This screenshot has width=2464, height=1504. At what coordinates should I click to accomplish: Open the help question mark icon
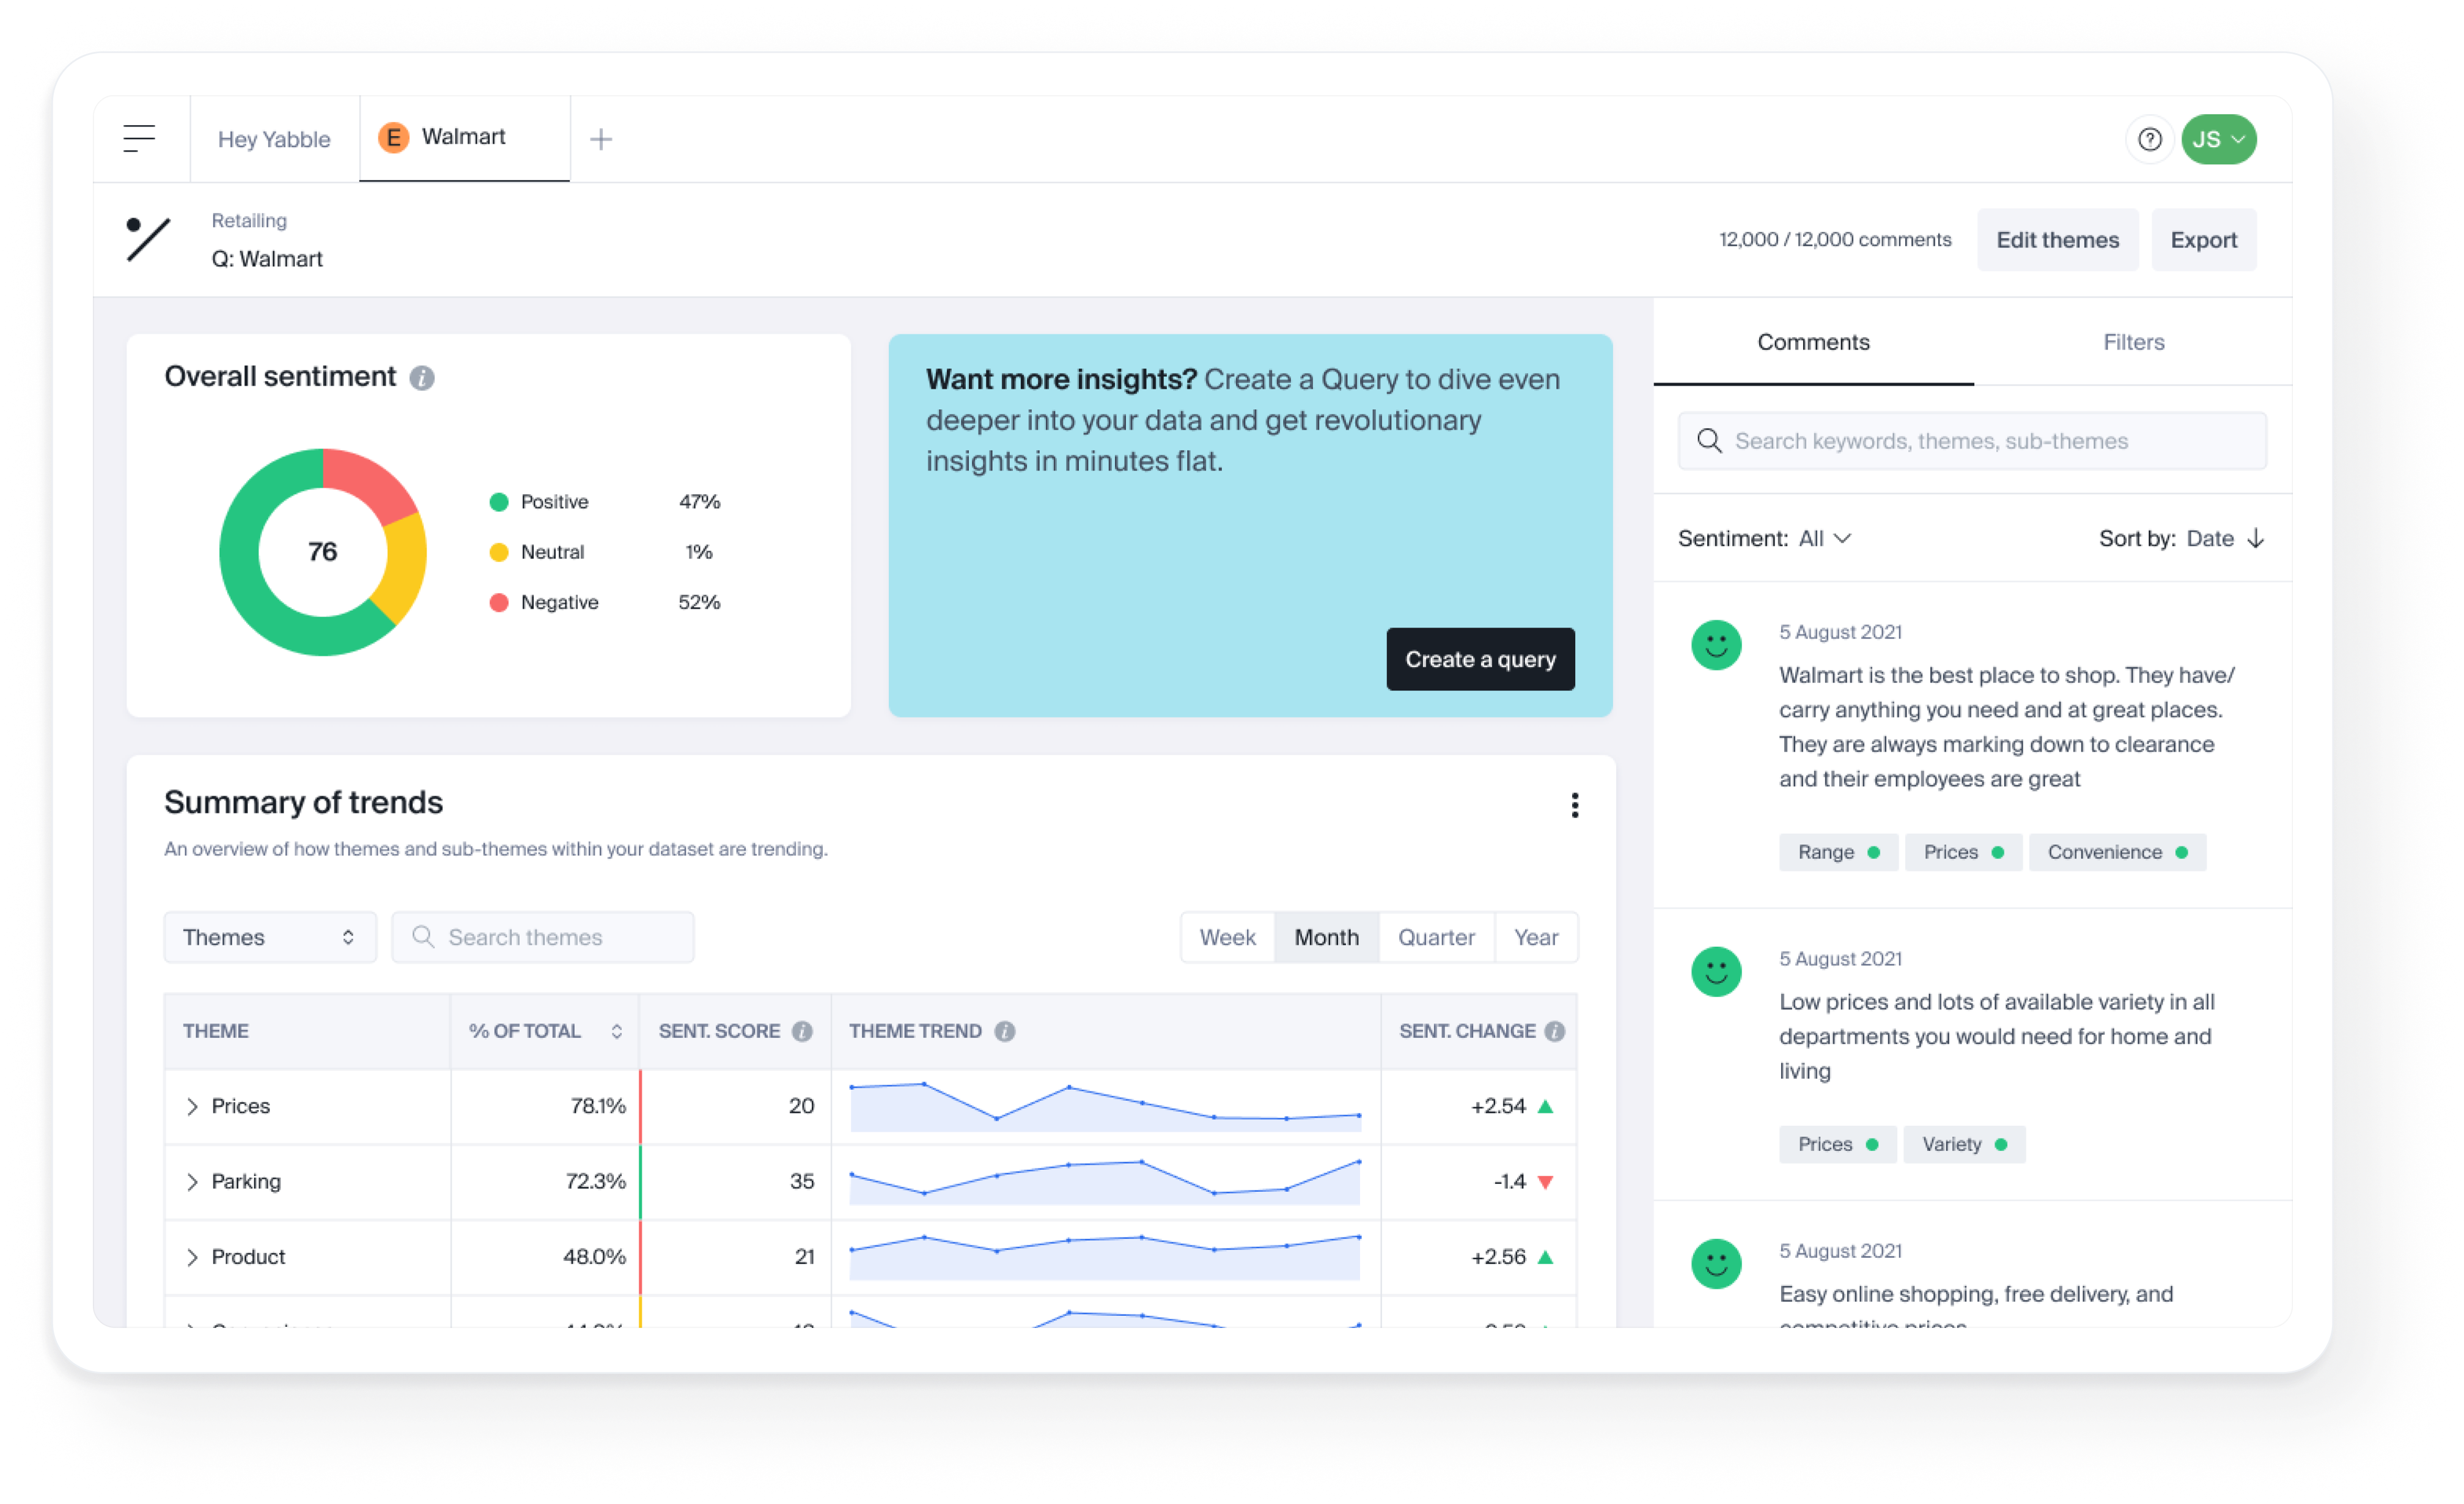[2149, 139]
